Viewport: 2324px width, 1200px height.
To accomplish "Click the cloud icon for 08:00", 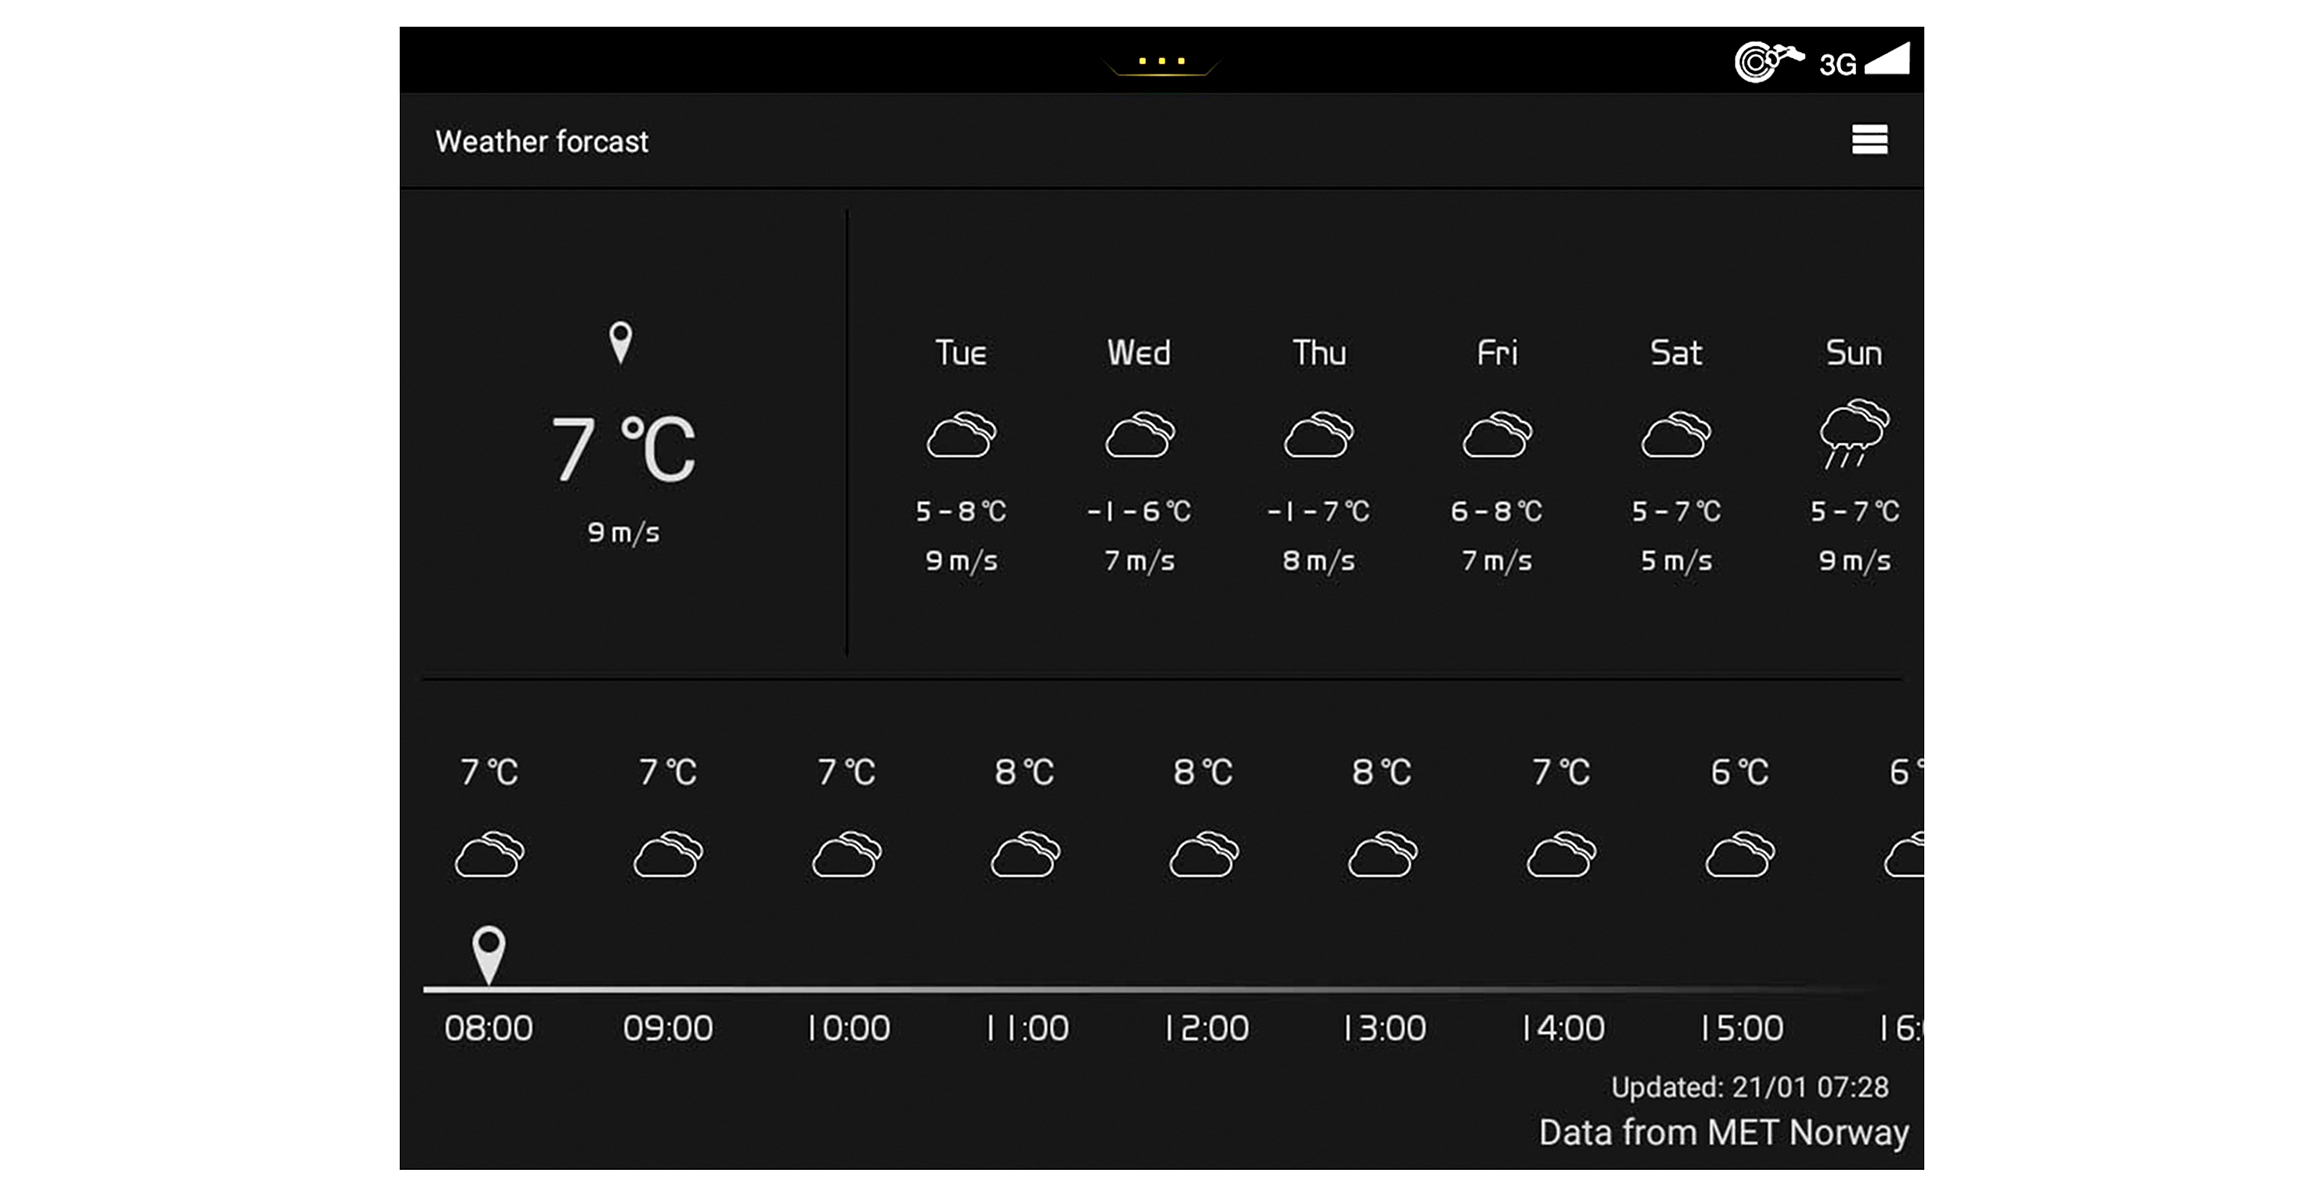I will pyautogui.click(x=489, y=854).
